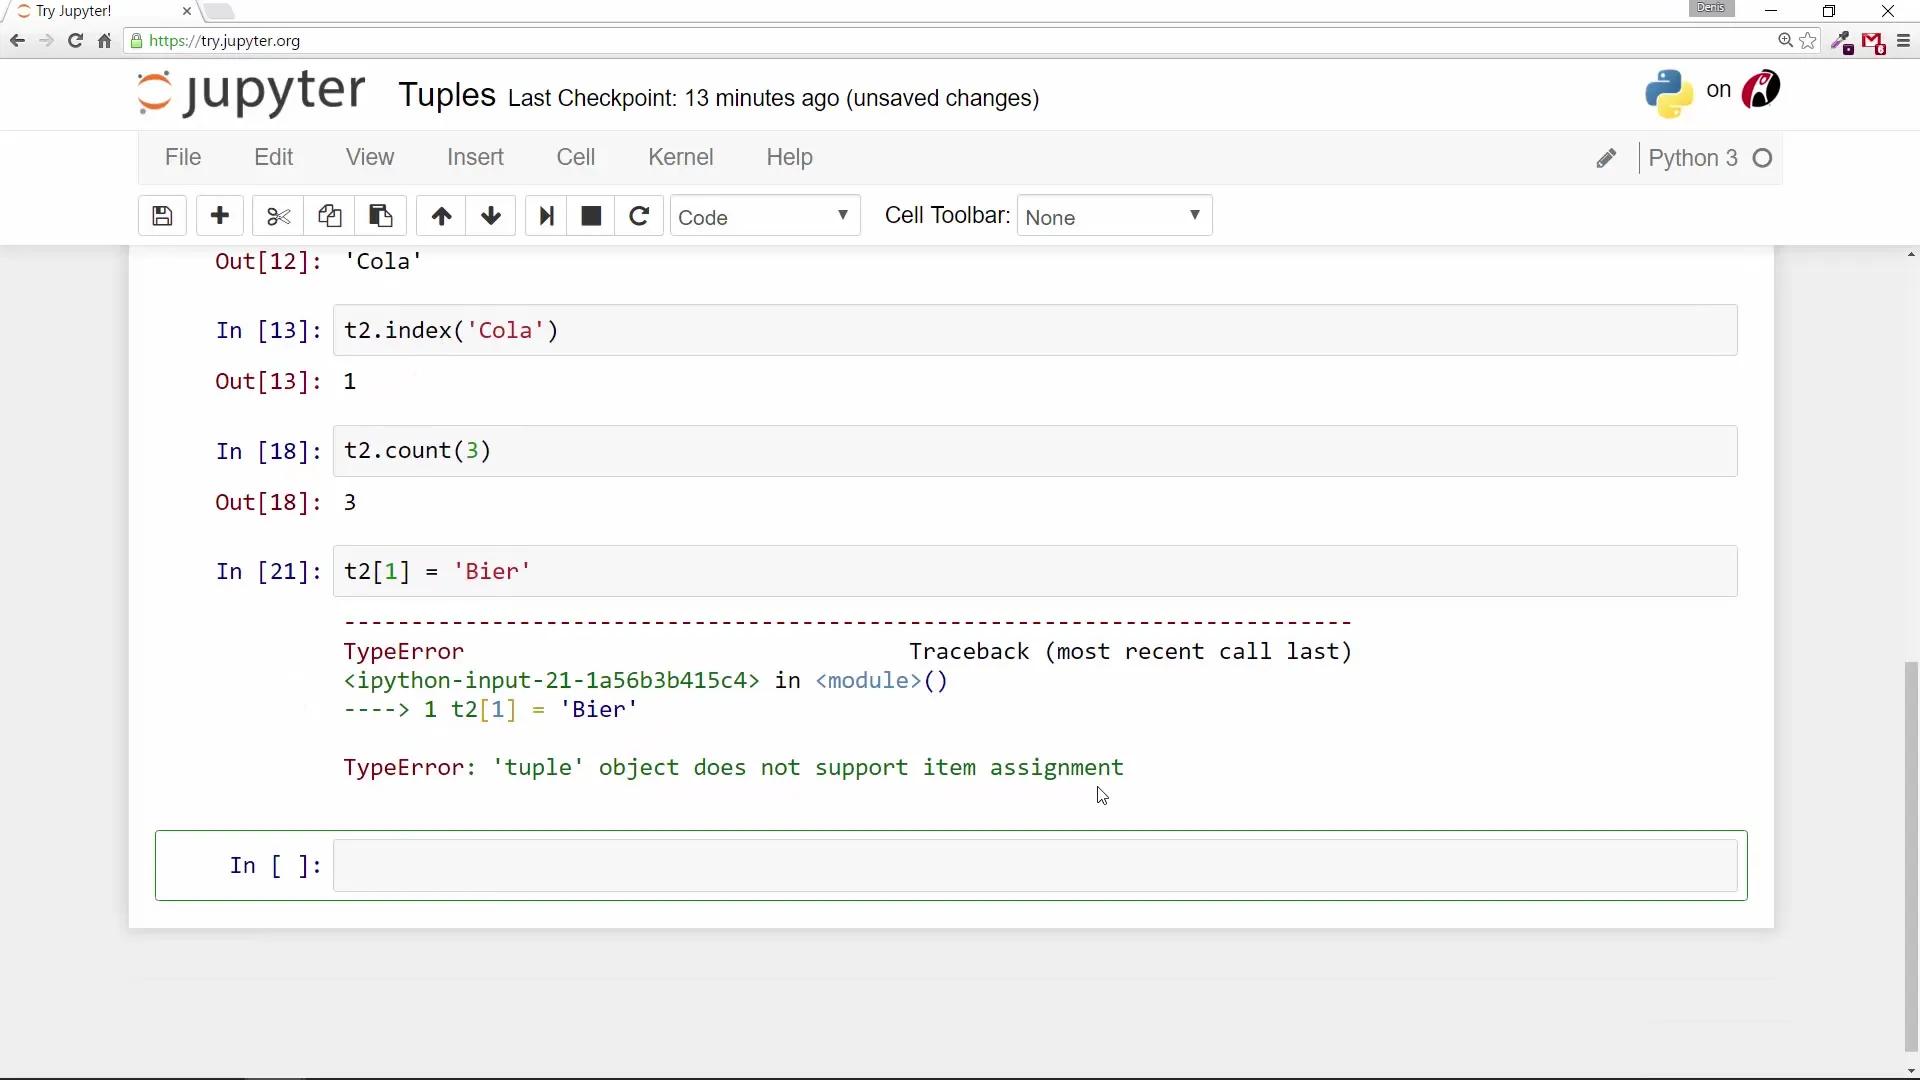
Task: Click the vertical page scrollbar thumb
Action: (1911, 855)
